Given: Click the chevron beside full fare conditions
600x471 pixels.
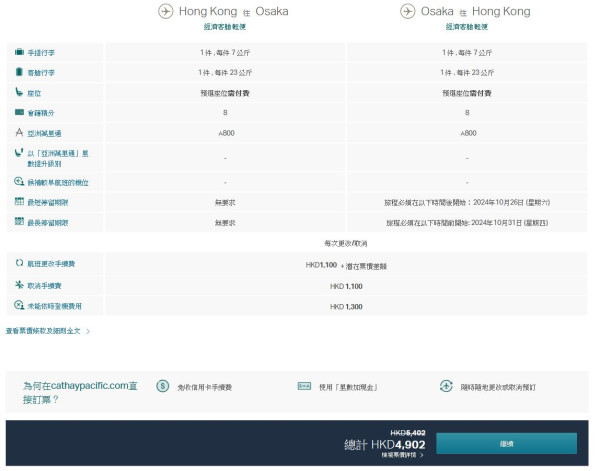Looking at the screenshot, I should (x=88, y=331).
